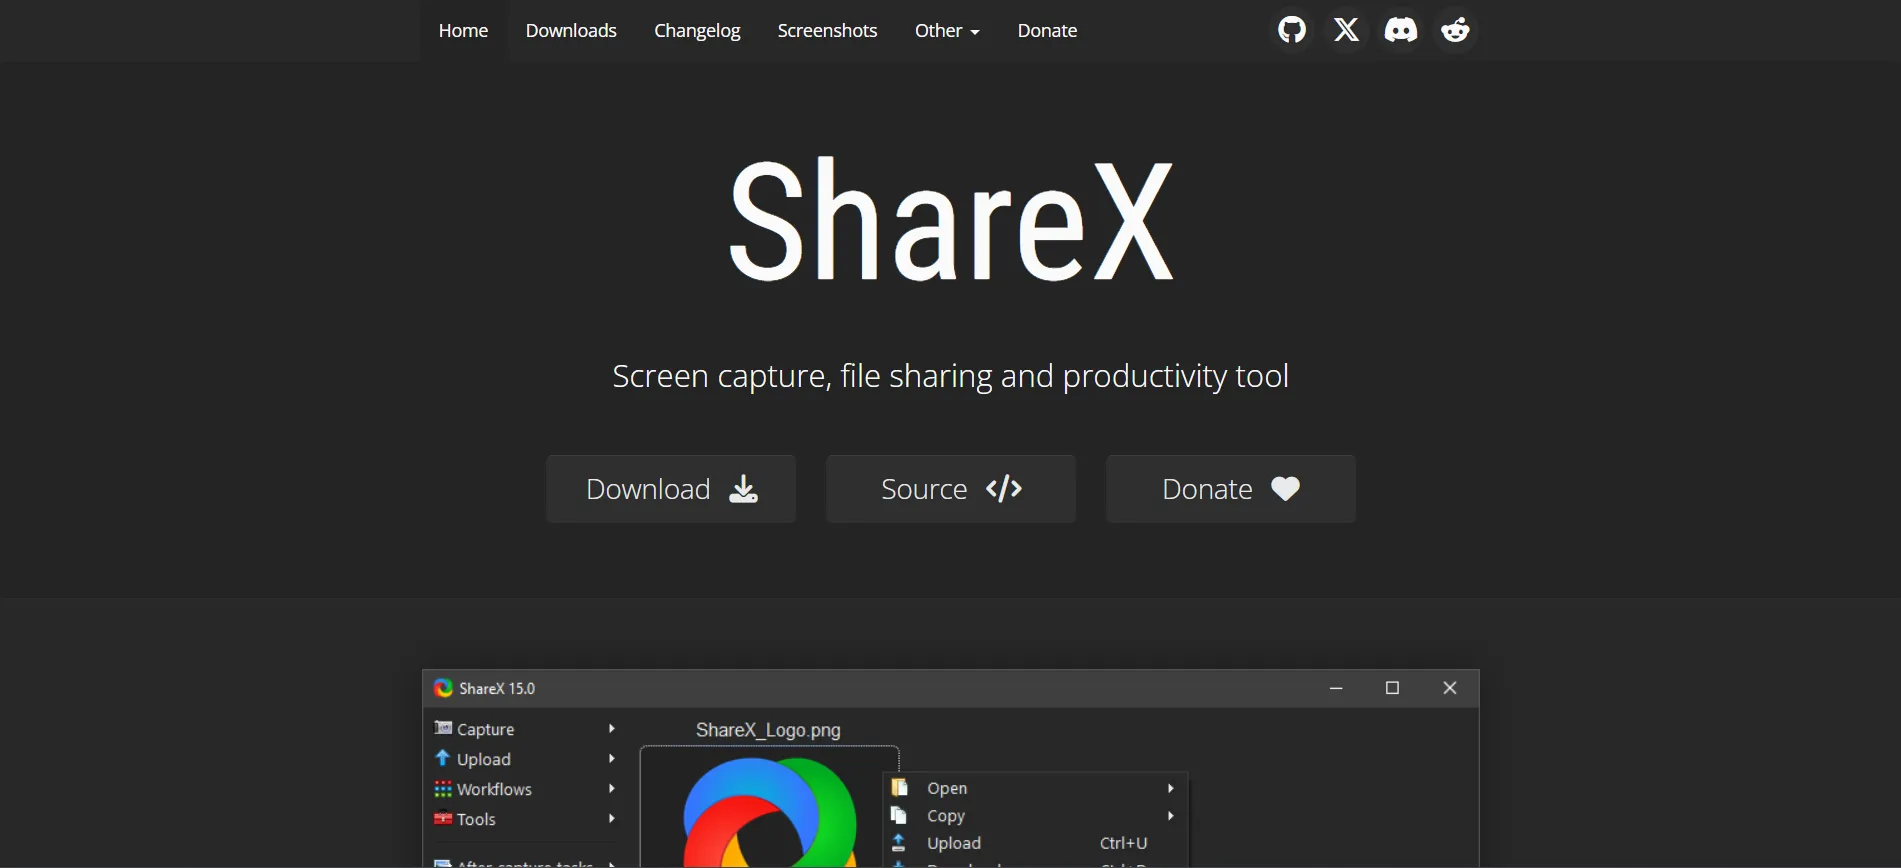Click the Donate button with heart
This screenshot has height=868, width=1901.
pos(1231,489)
